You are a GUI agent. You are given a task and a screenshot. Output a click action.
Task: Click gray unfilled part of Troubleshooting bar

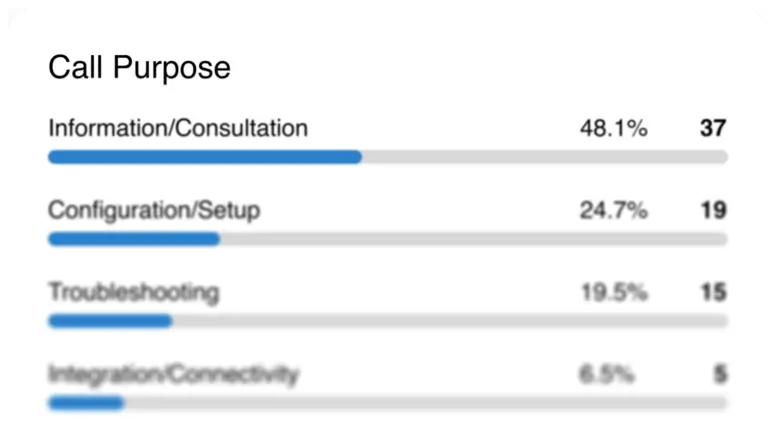coord(450,321)
